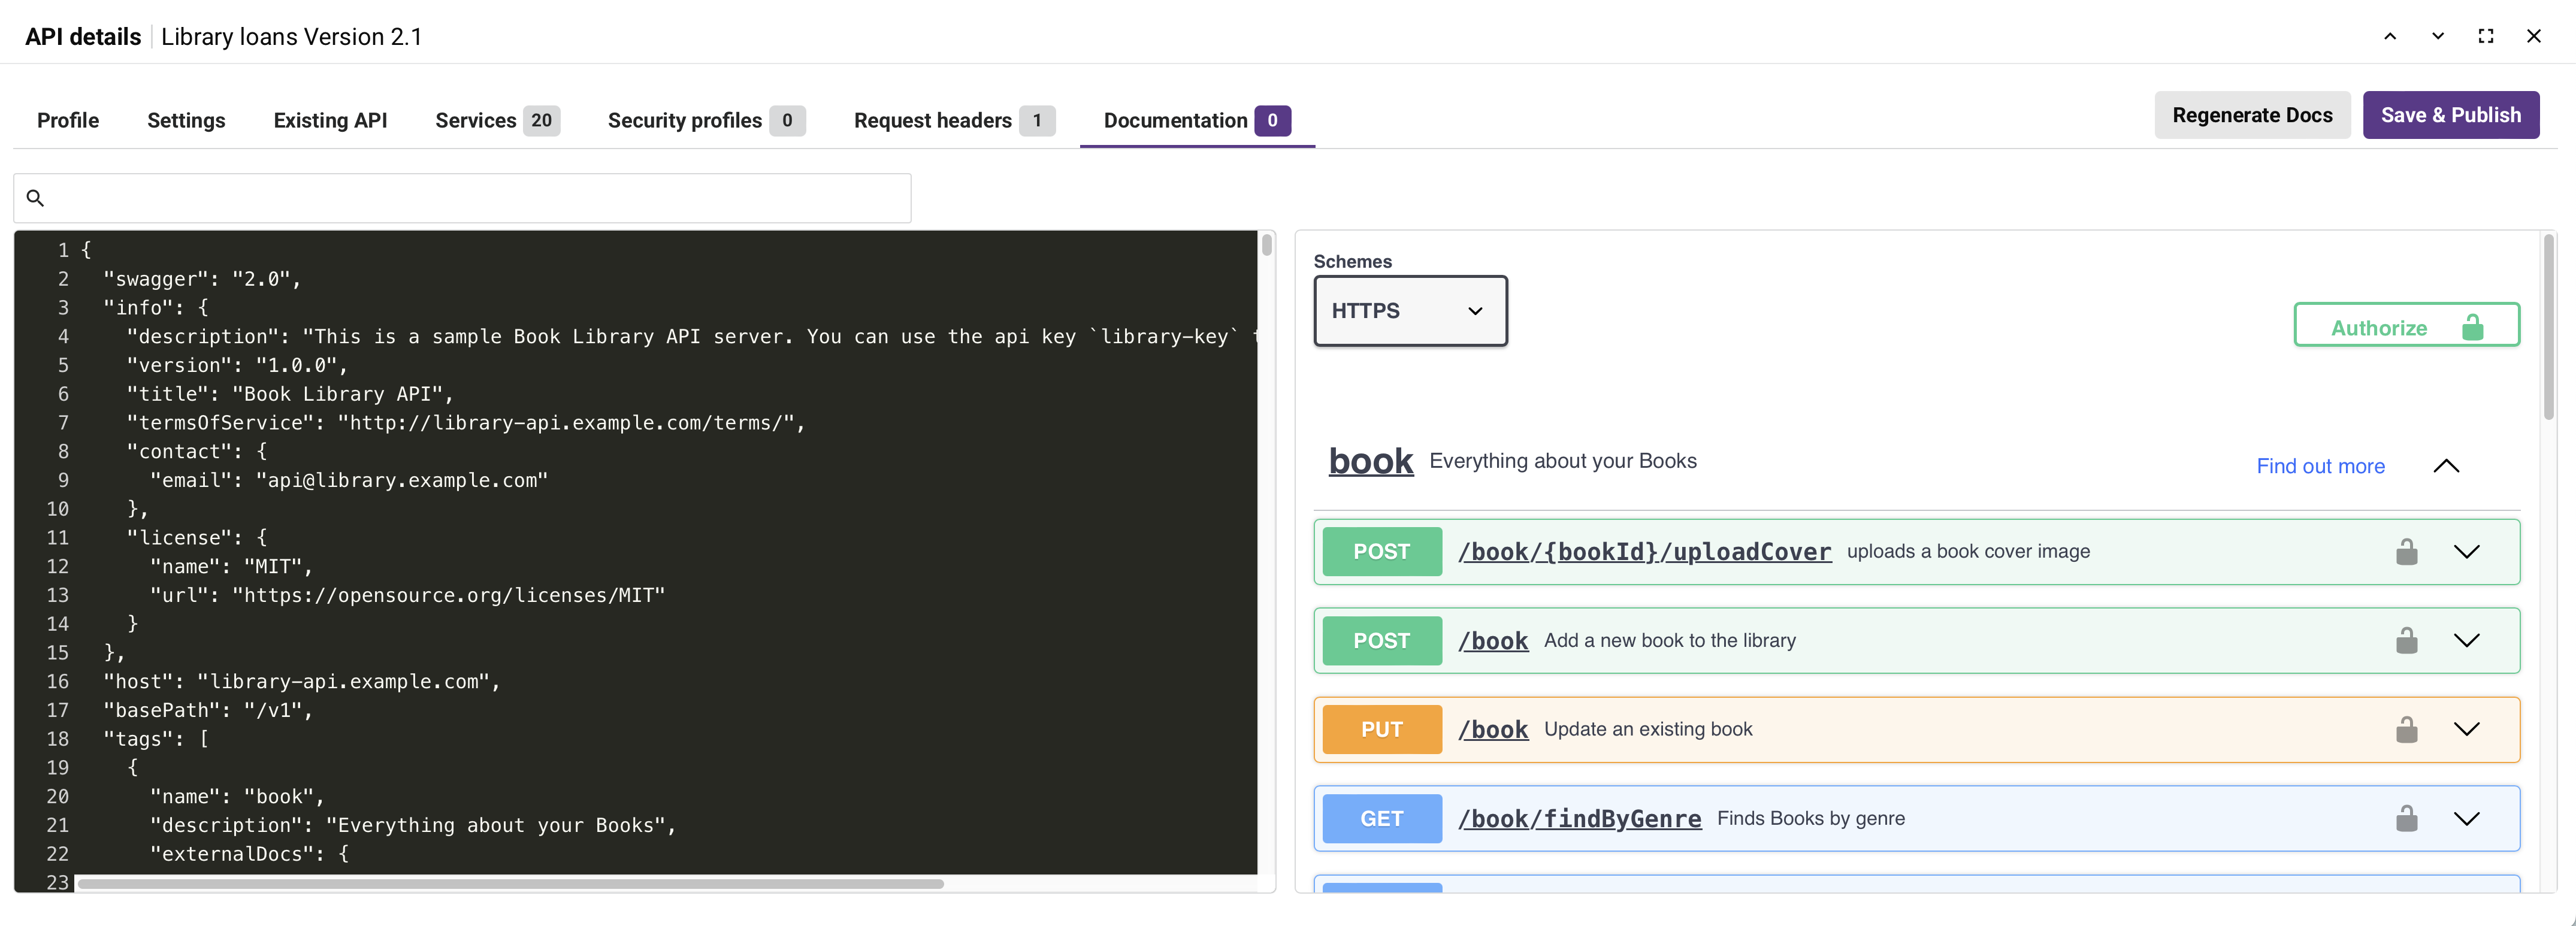Expand the POST /book operation chevron
This screenshot has width=2576, height=926.
click(2467, 641)
